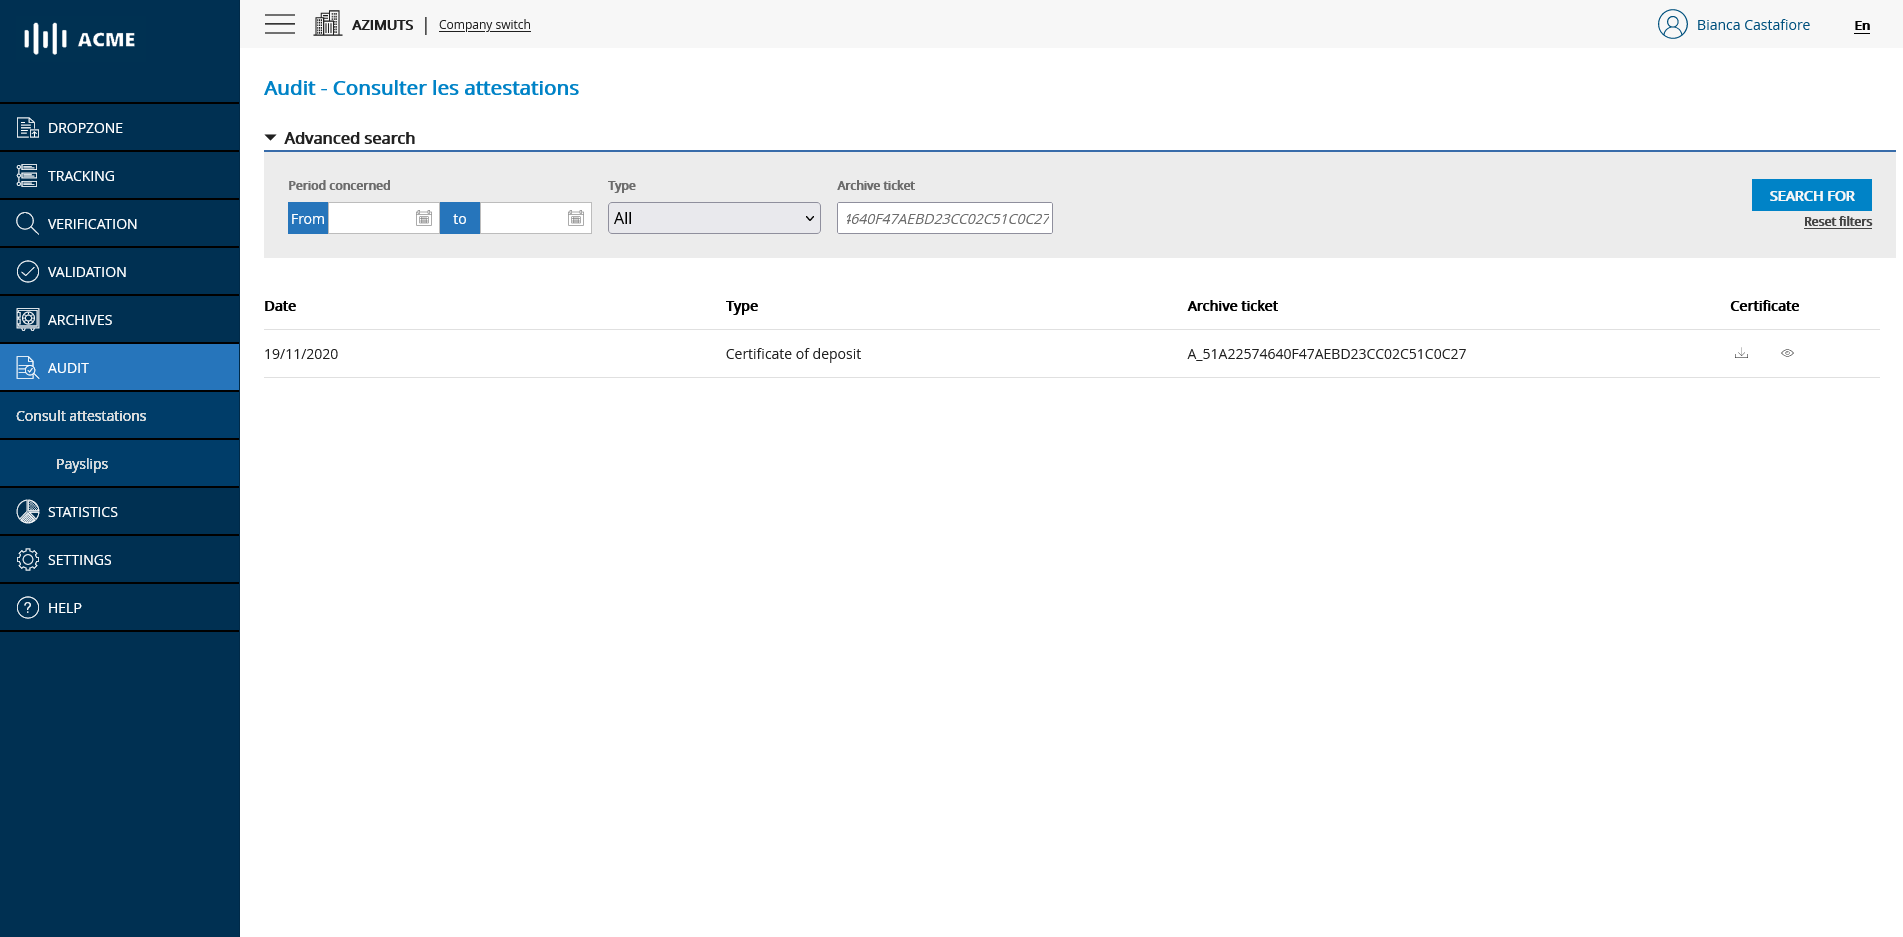Open the To date calendar picker

coord(576,218)
